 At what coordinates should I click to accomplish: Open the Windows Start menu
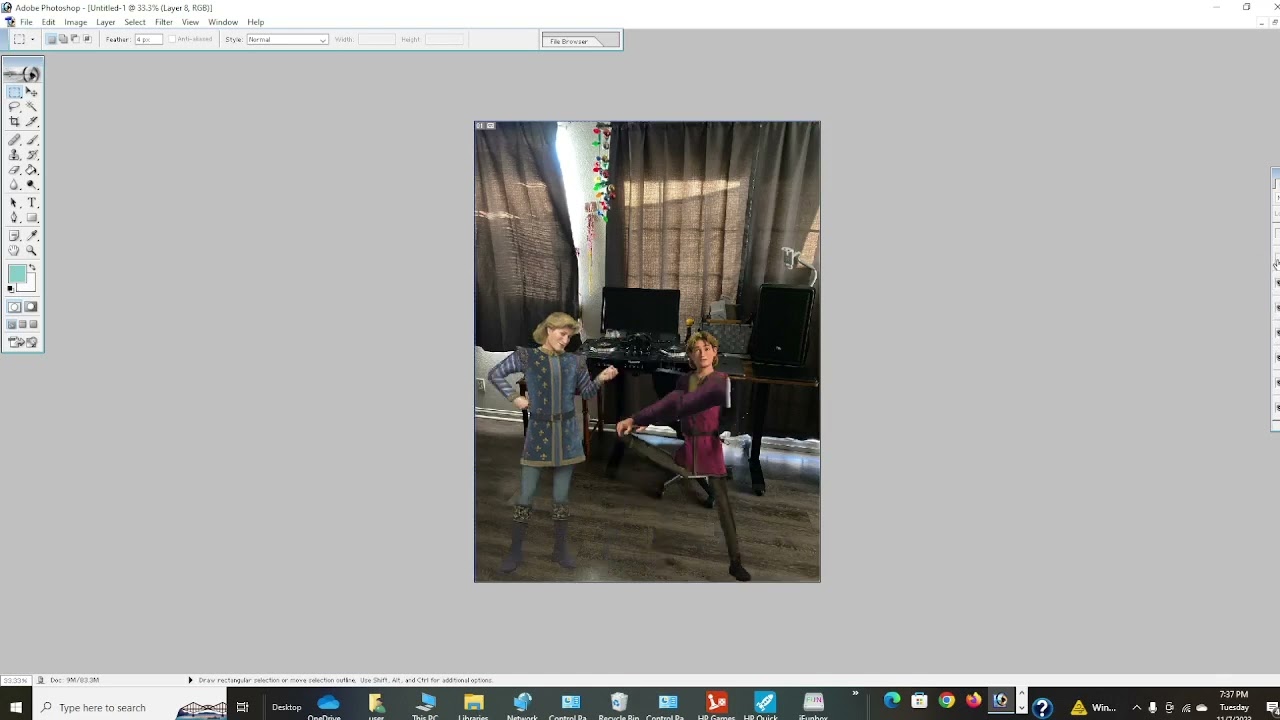[x=15, y=707]
